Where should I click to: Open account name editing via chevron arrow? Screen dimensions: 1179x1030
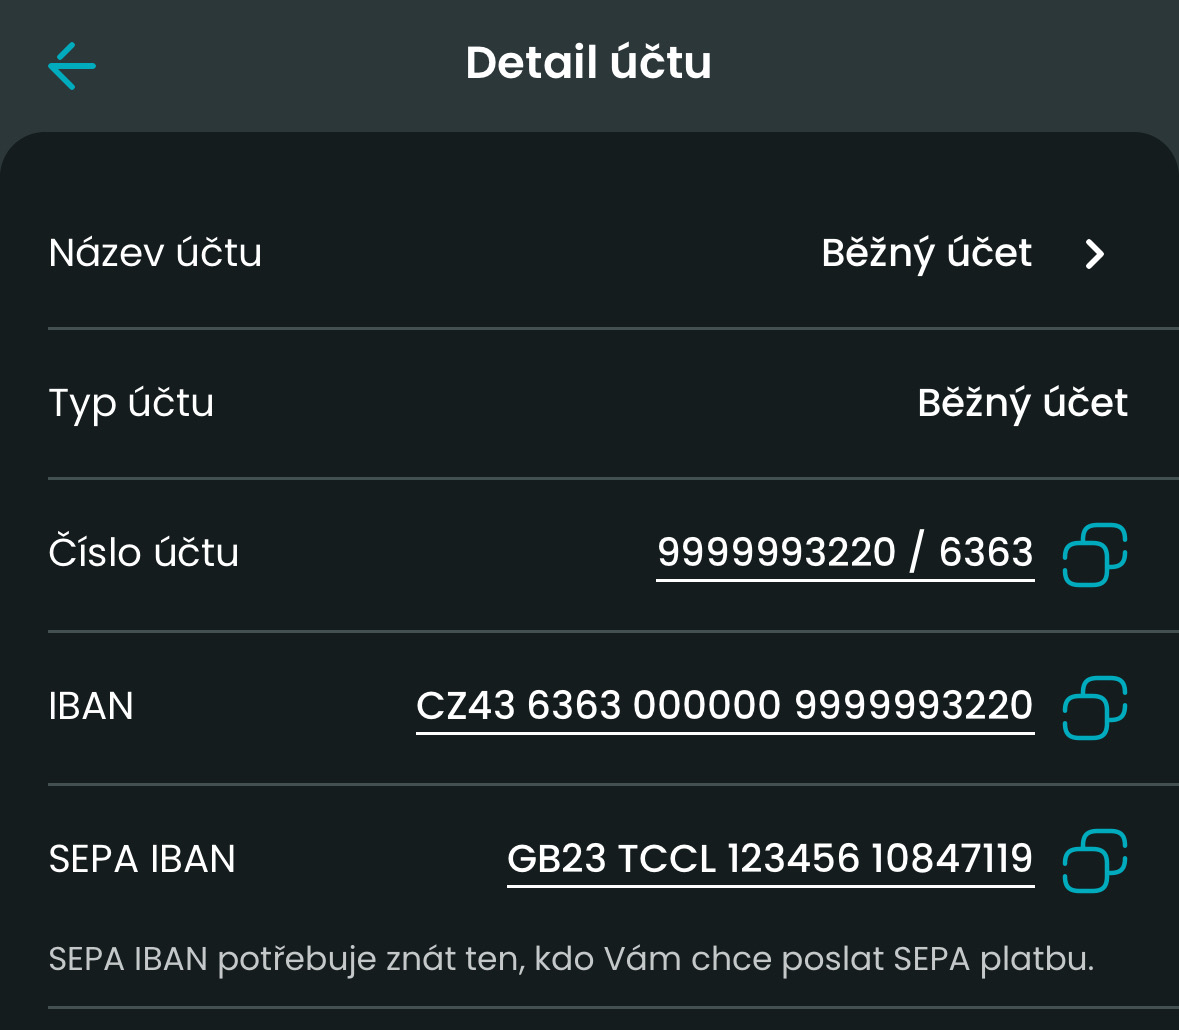pos(1095,254)
